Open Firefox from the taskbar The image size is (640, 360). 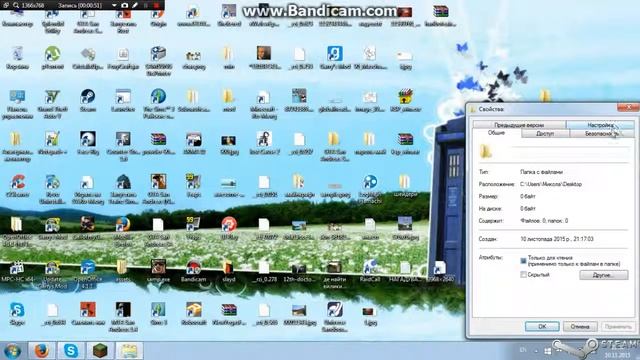[42, 351]
